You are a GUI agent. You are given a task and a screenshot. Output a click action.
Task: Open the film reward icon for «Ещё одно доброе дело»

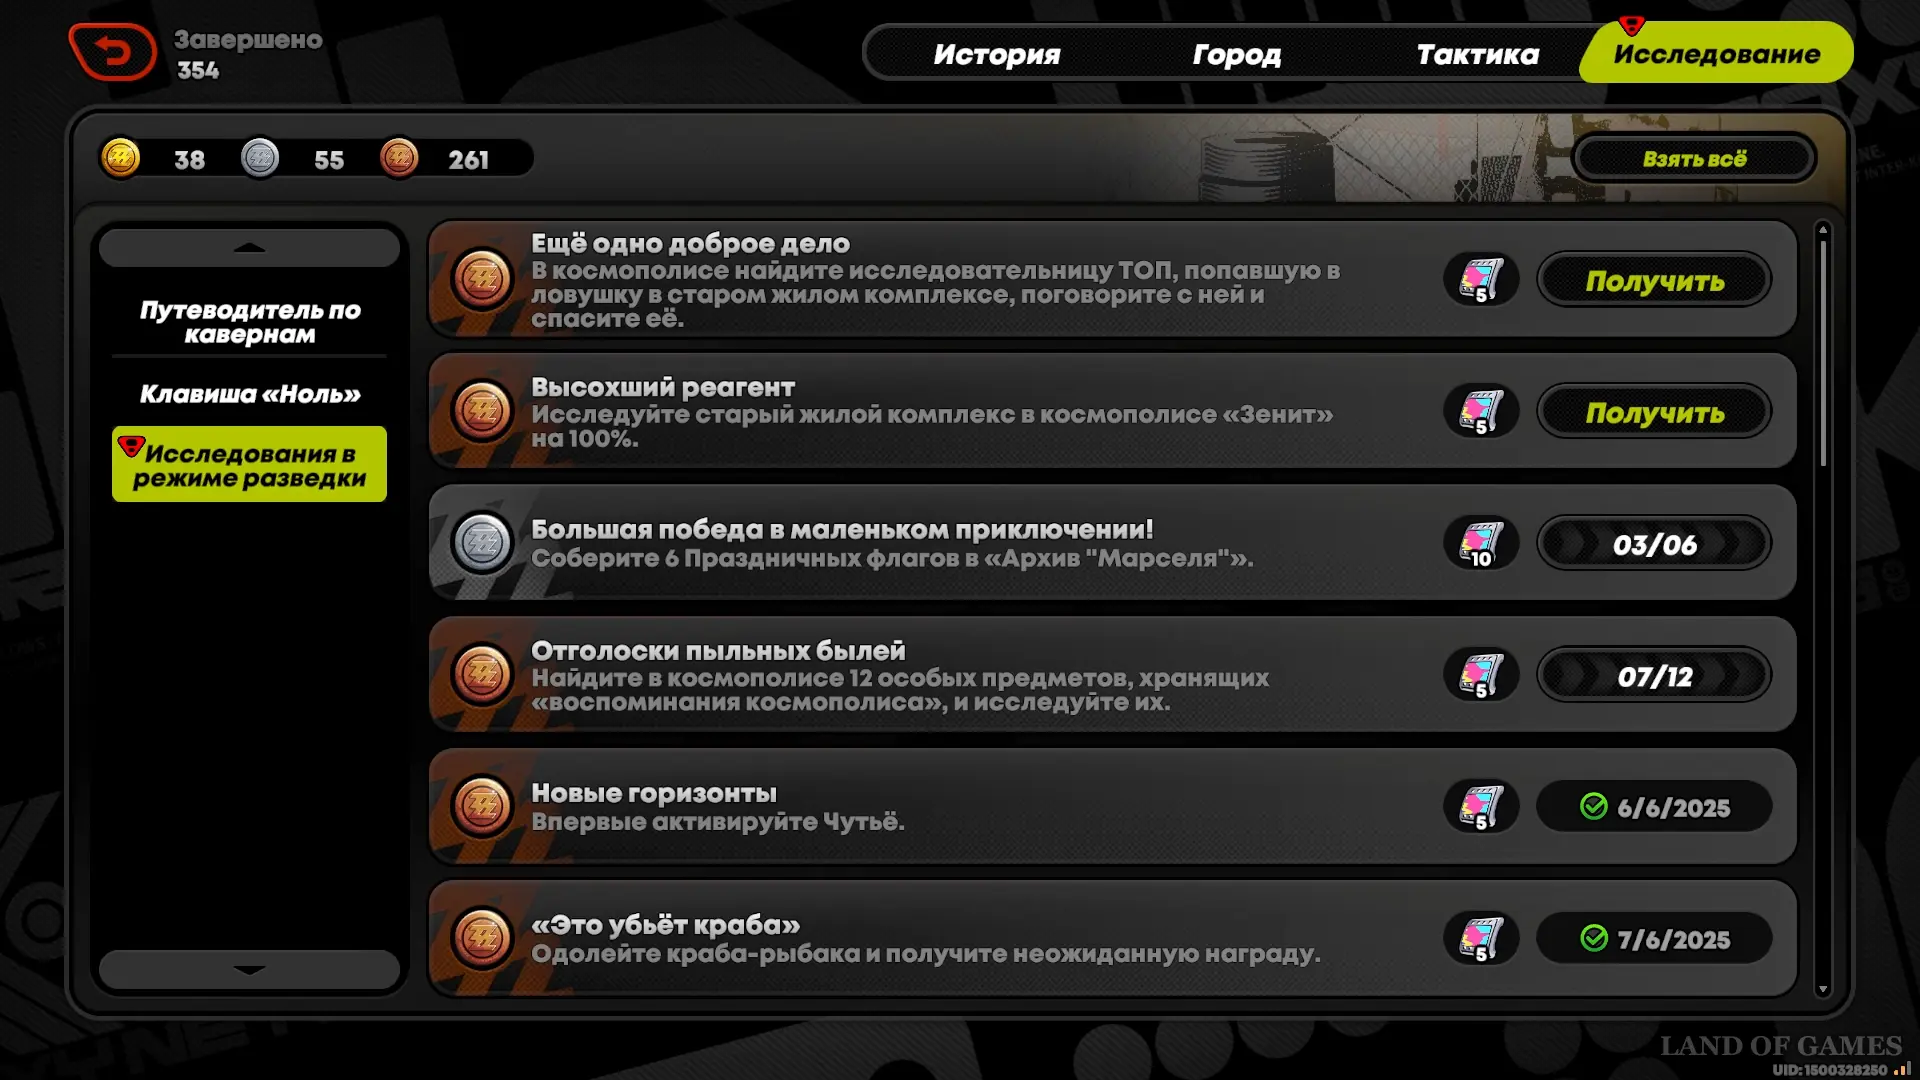[x=1481, y=279]
